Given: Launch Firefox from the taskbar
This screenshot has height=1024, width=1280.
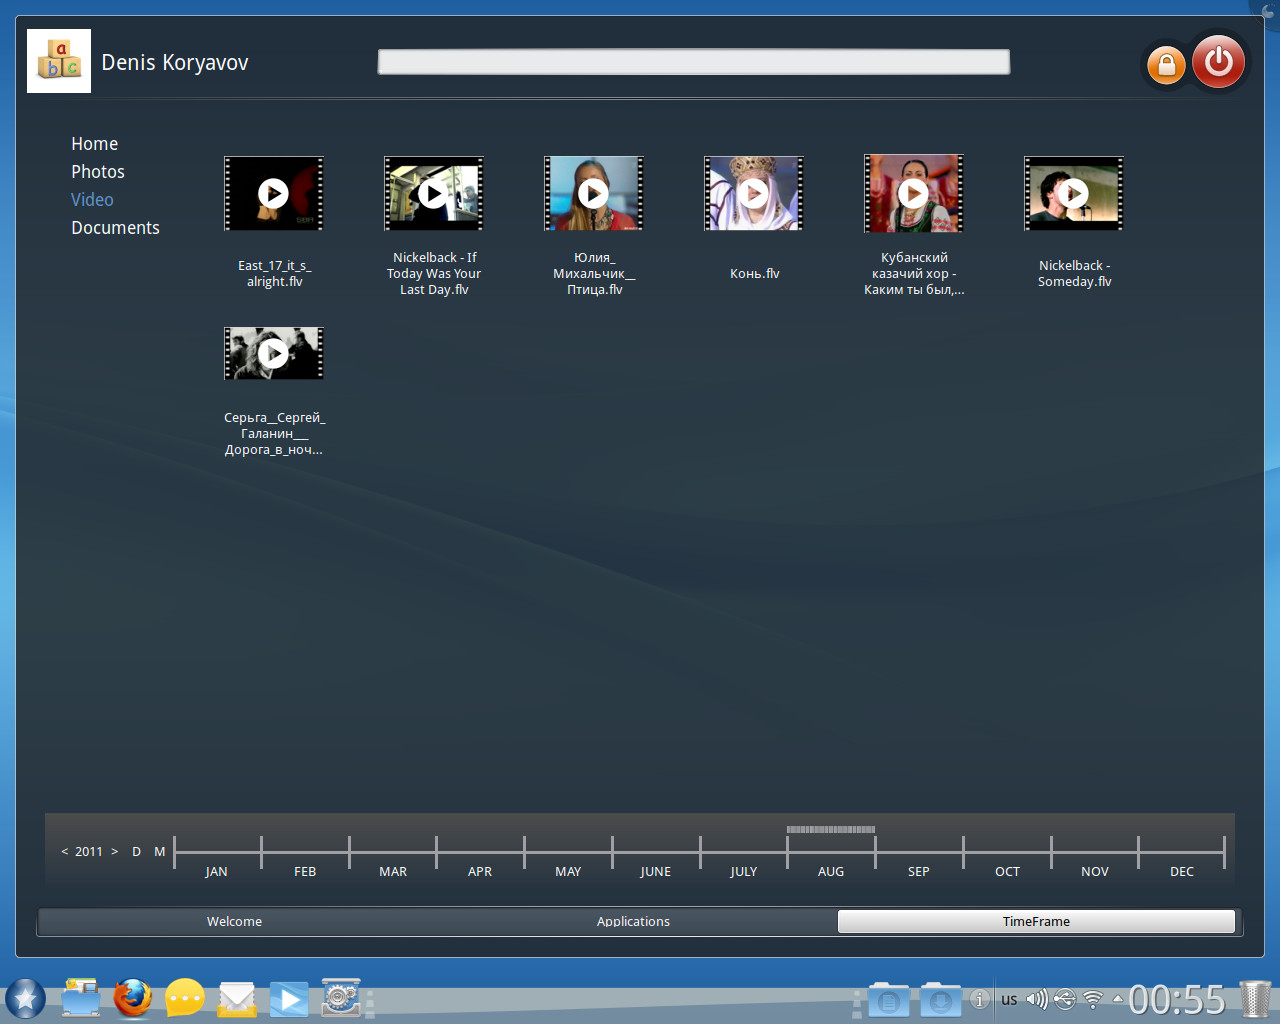Looking at the screenshot, I should (x=132, y=998).
